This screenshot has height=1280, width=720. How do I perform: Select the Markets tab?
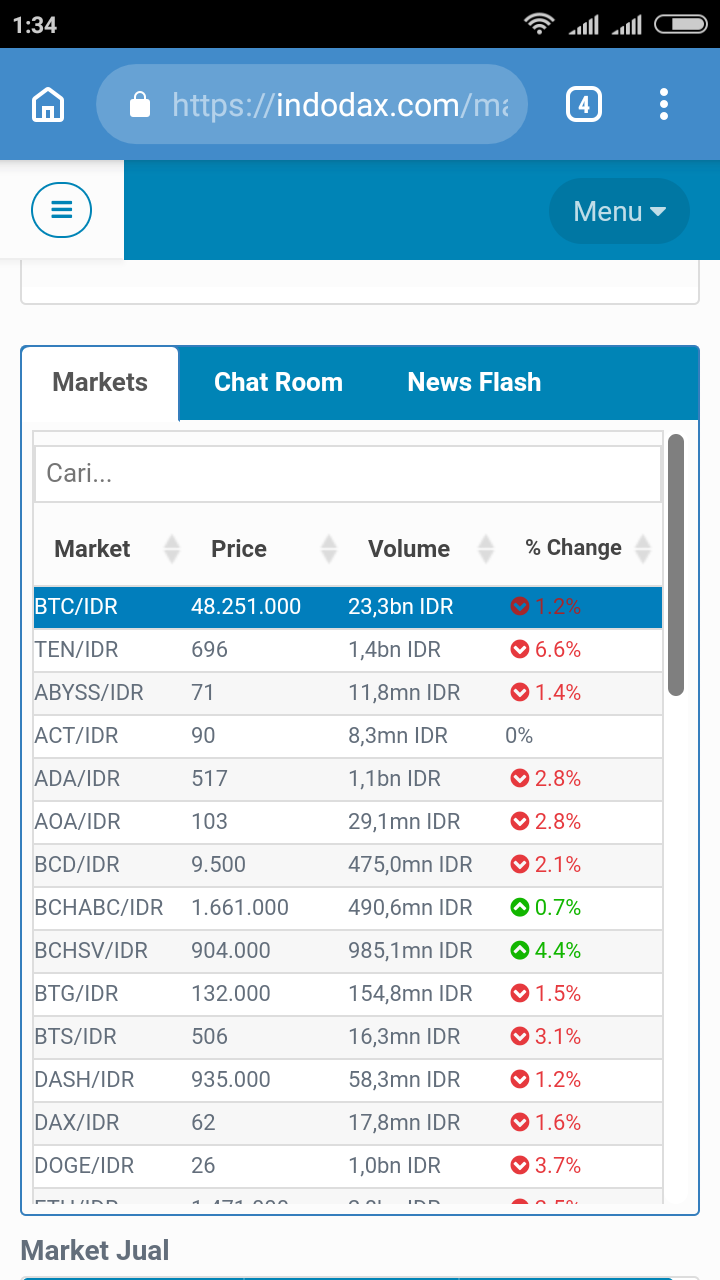click(100, 382)
